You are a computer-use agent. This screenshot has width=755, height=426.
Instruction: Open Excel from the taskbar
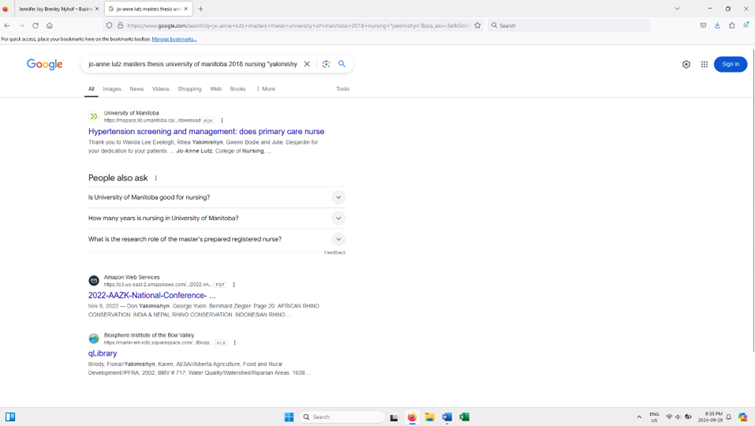(x=464, y=417)
